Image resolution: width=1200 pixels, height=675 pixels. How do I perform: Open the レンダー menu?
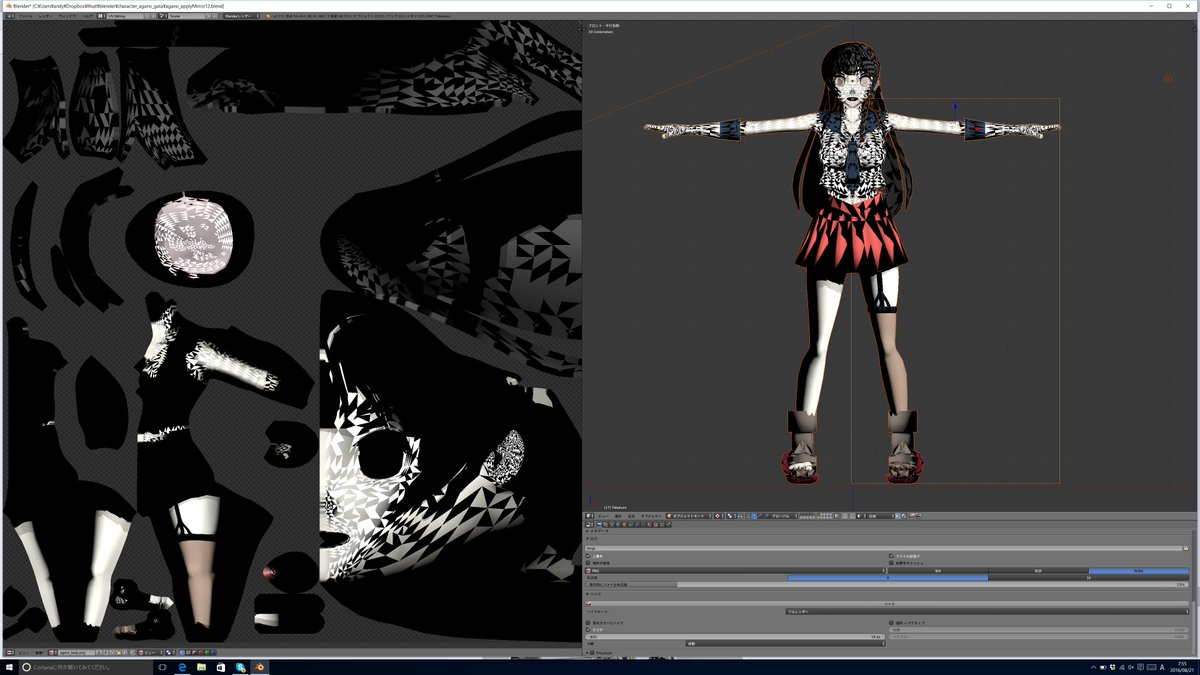coord(46,17)
